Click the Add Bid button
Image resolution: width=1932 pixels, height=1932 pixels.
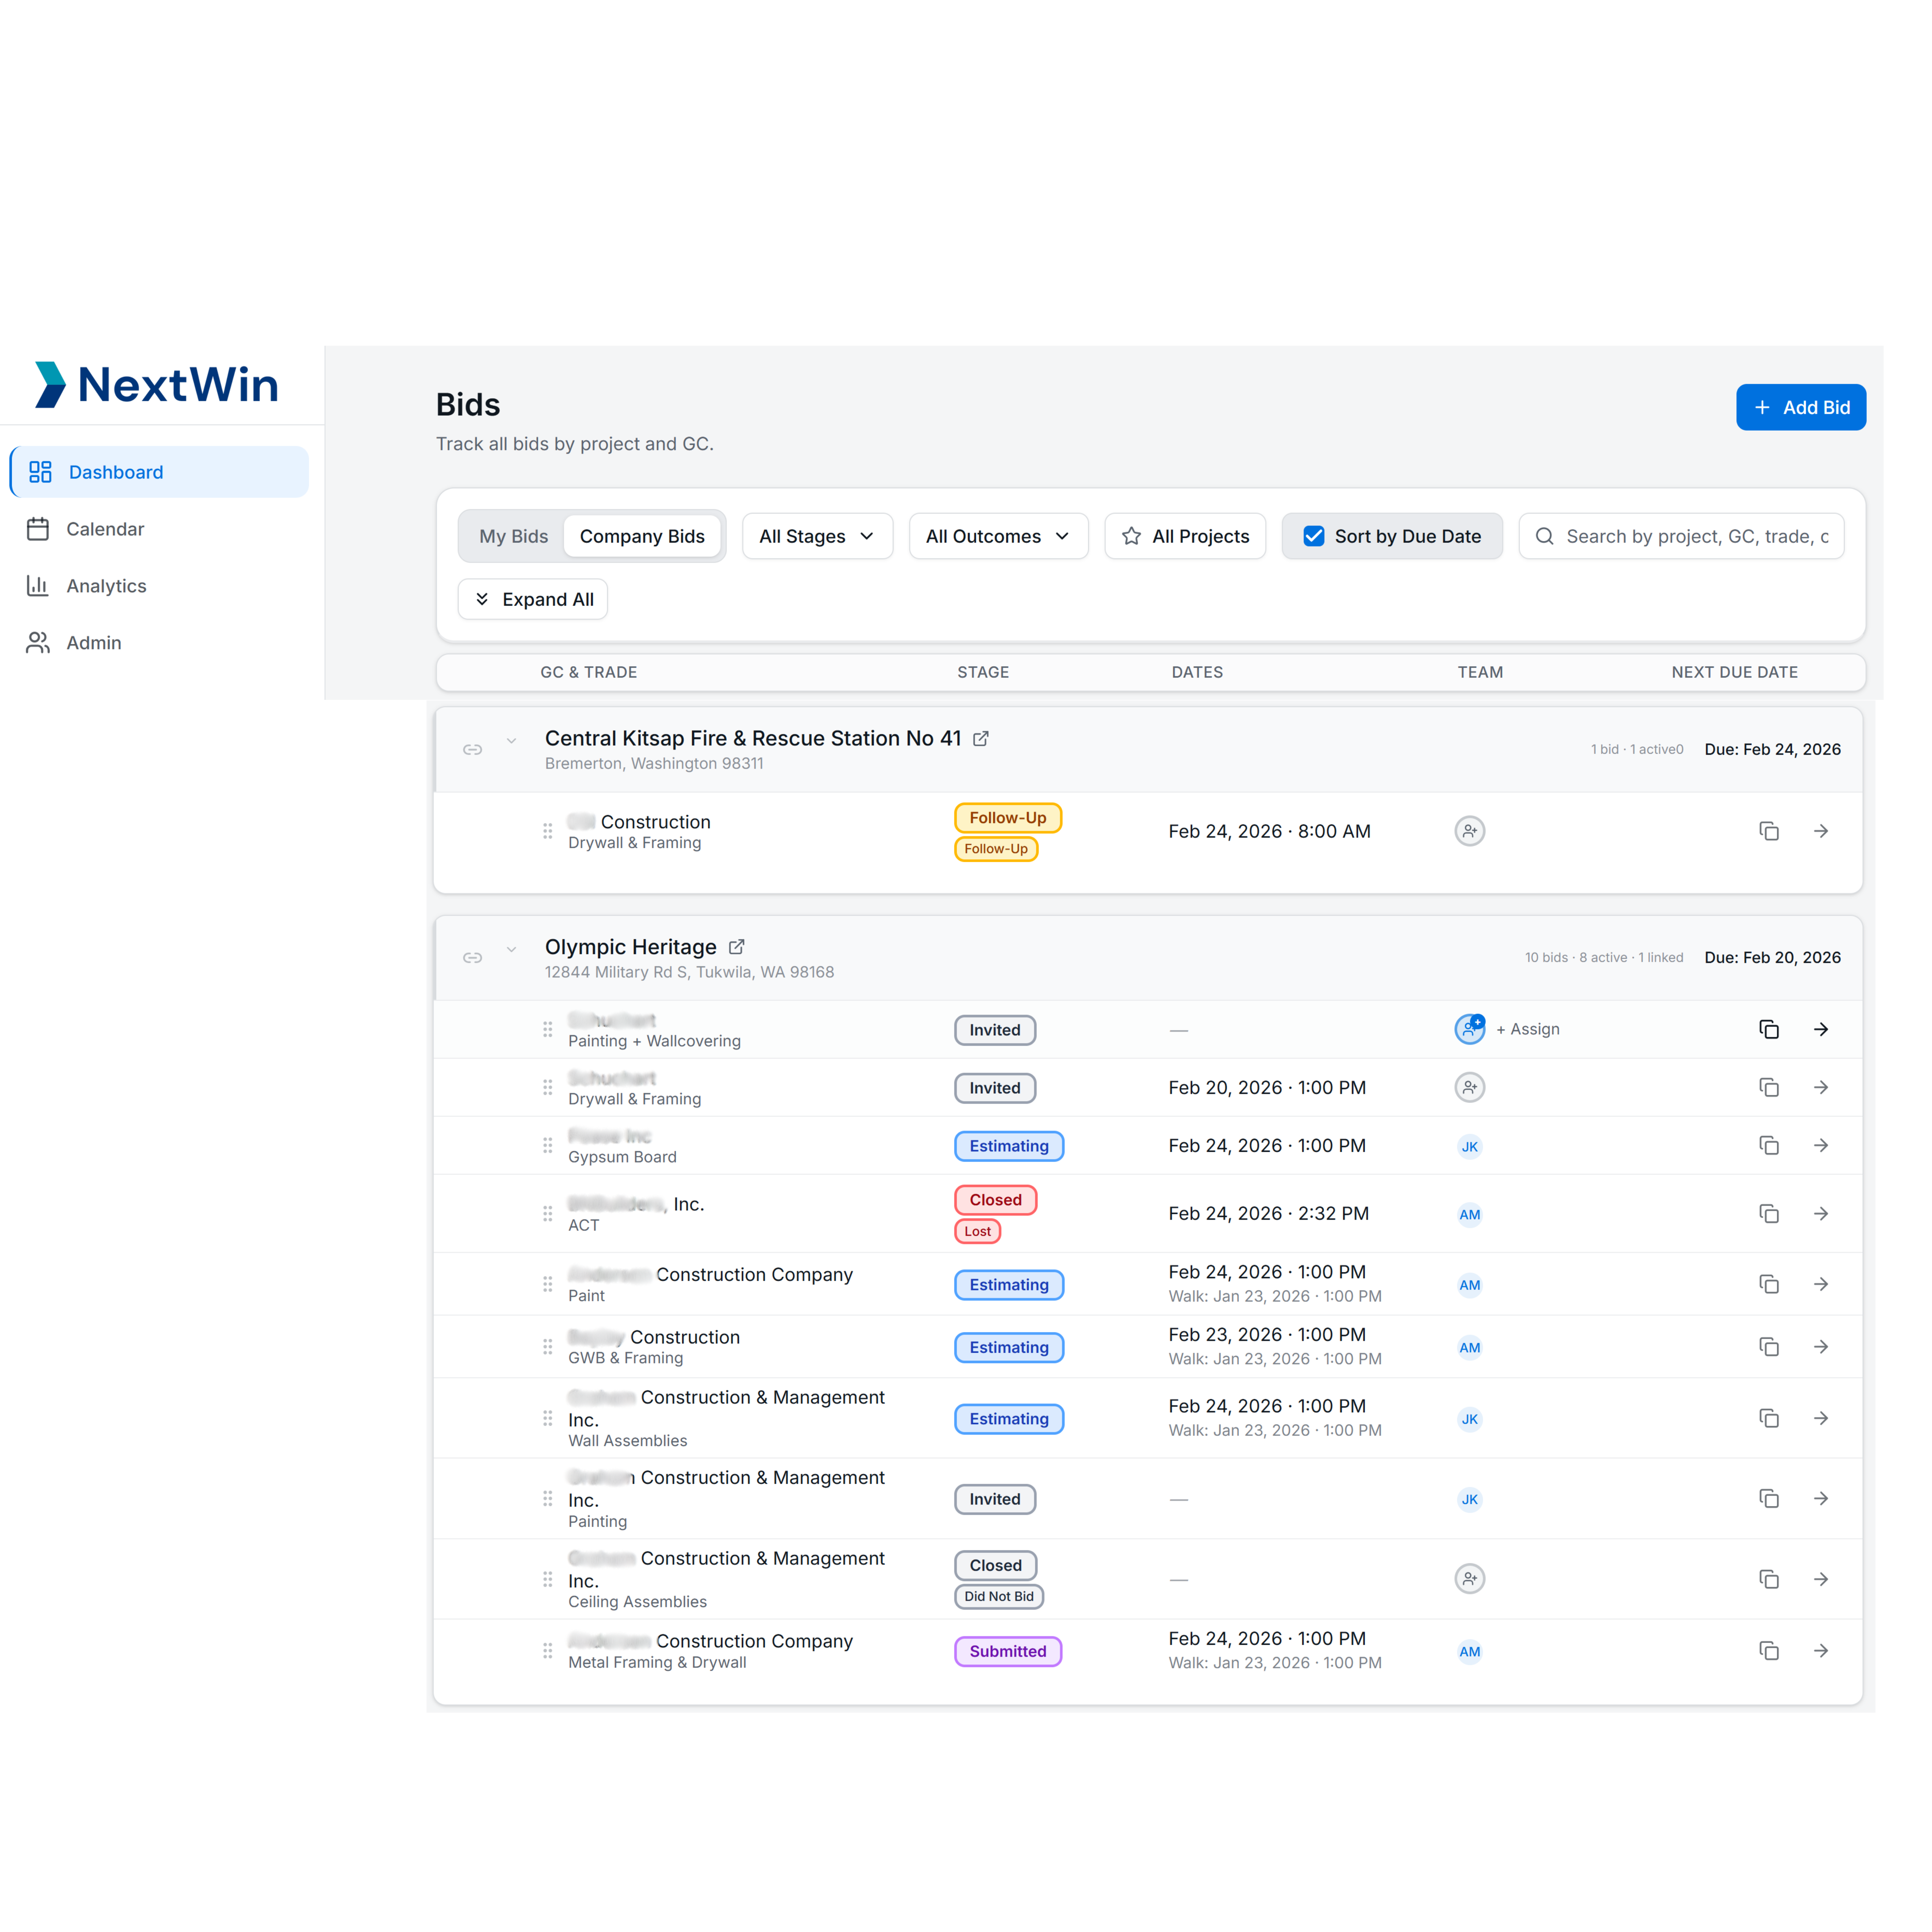point(1800,407)
